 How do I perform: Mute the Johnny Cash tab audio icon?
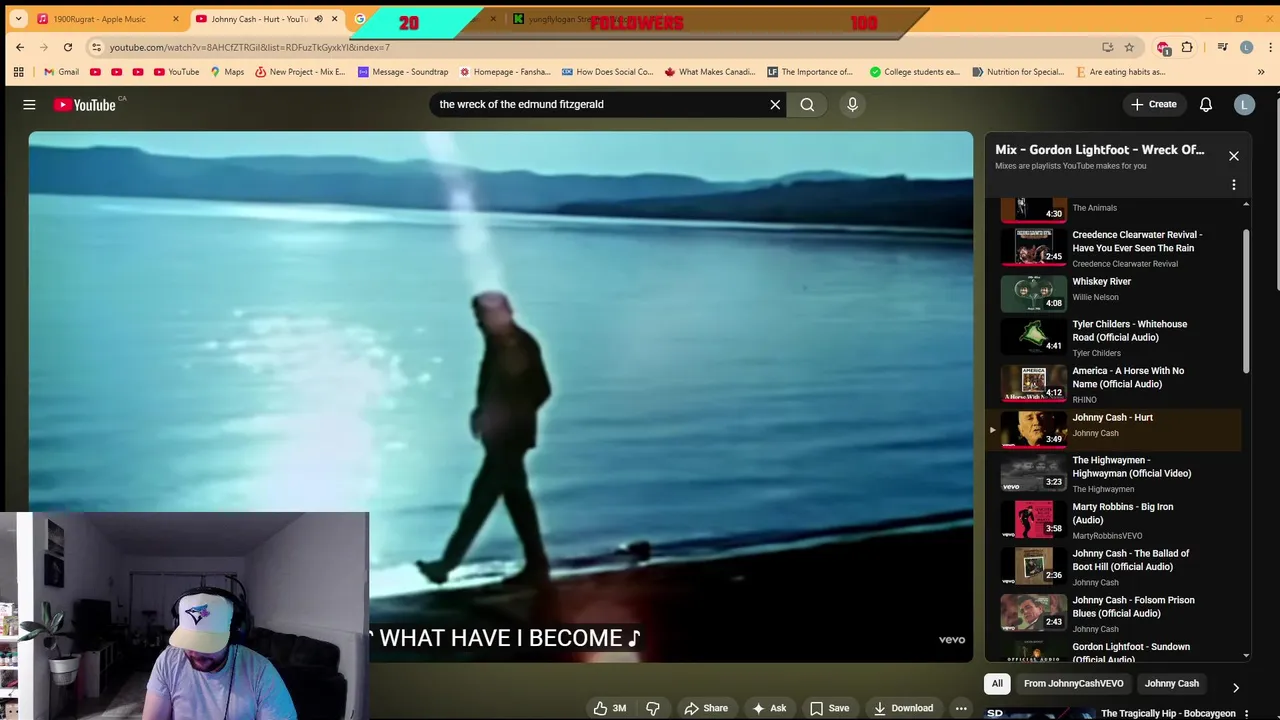pyautogui.click(x=318, y=19)
